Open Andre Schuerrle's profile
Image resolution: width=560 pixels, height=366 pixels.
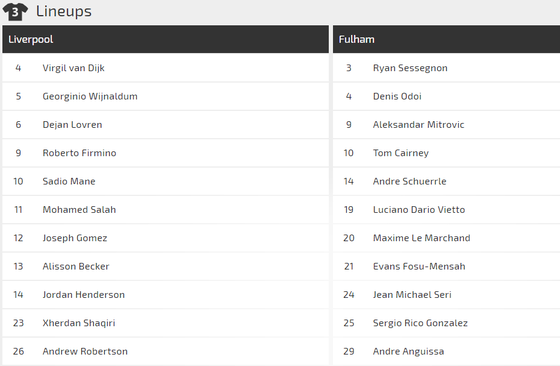(x=410, y=181)
